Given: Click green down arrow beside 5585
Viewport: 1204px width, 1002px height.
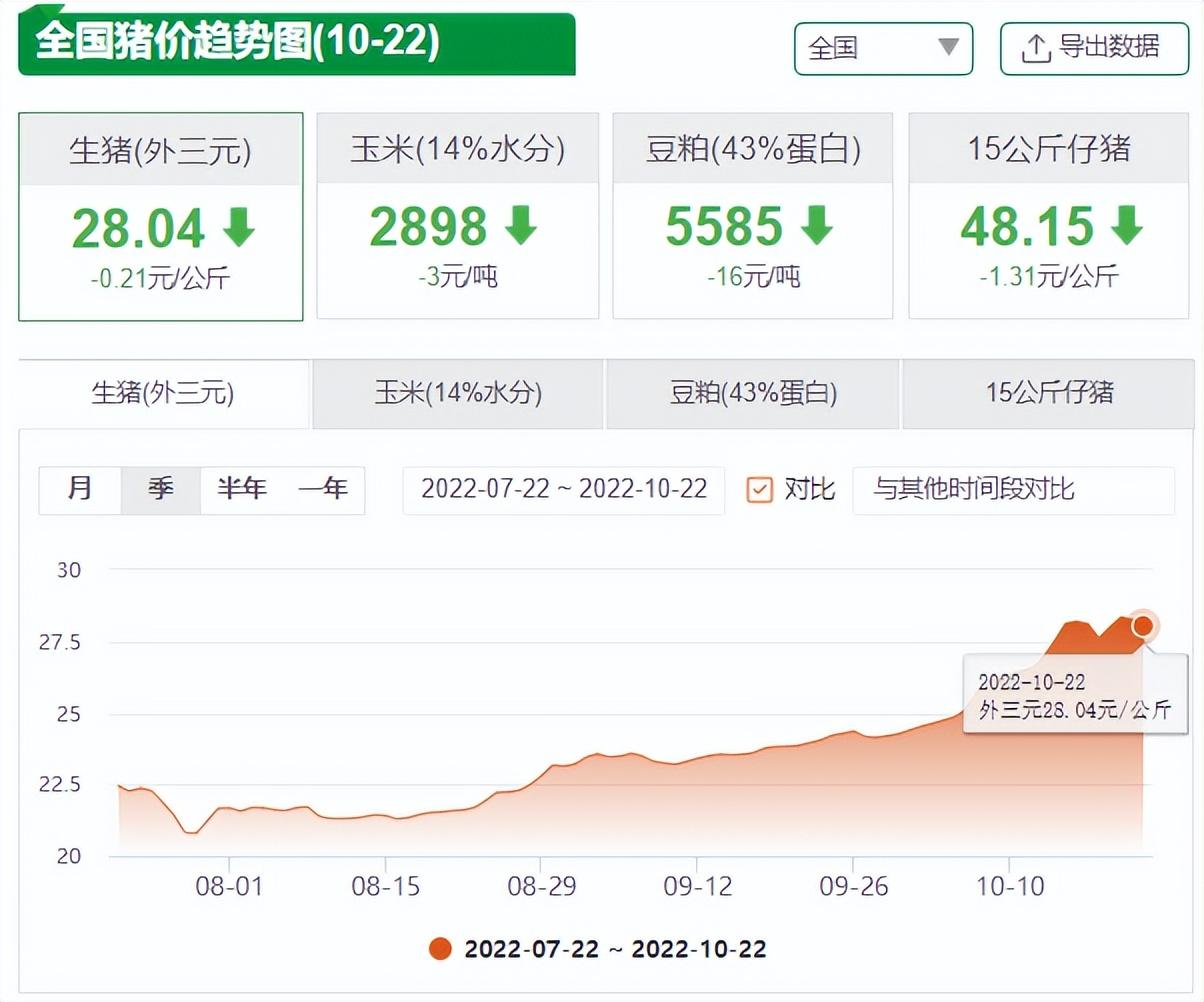Looking at the screenshot, I should [x=817, y=226].
